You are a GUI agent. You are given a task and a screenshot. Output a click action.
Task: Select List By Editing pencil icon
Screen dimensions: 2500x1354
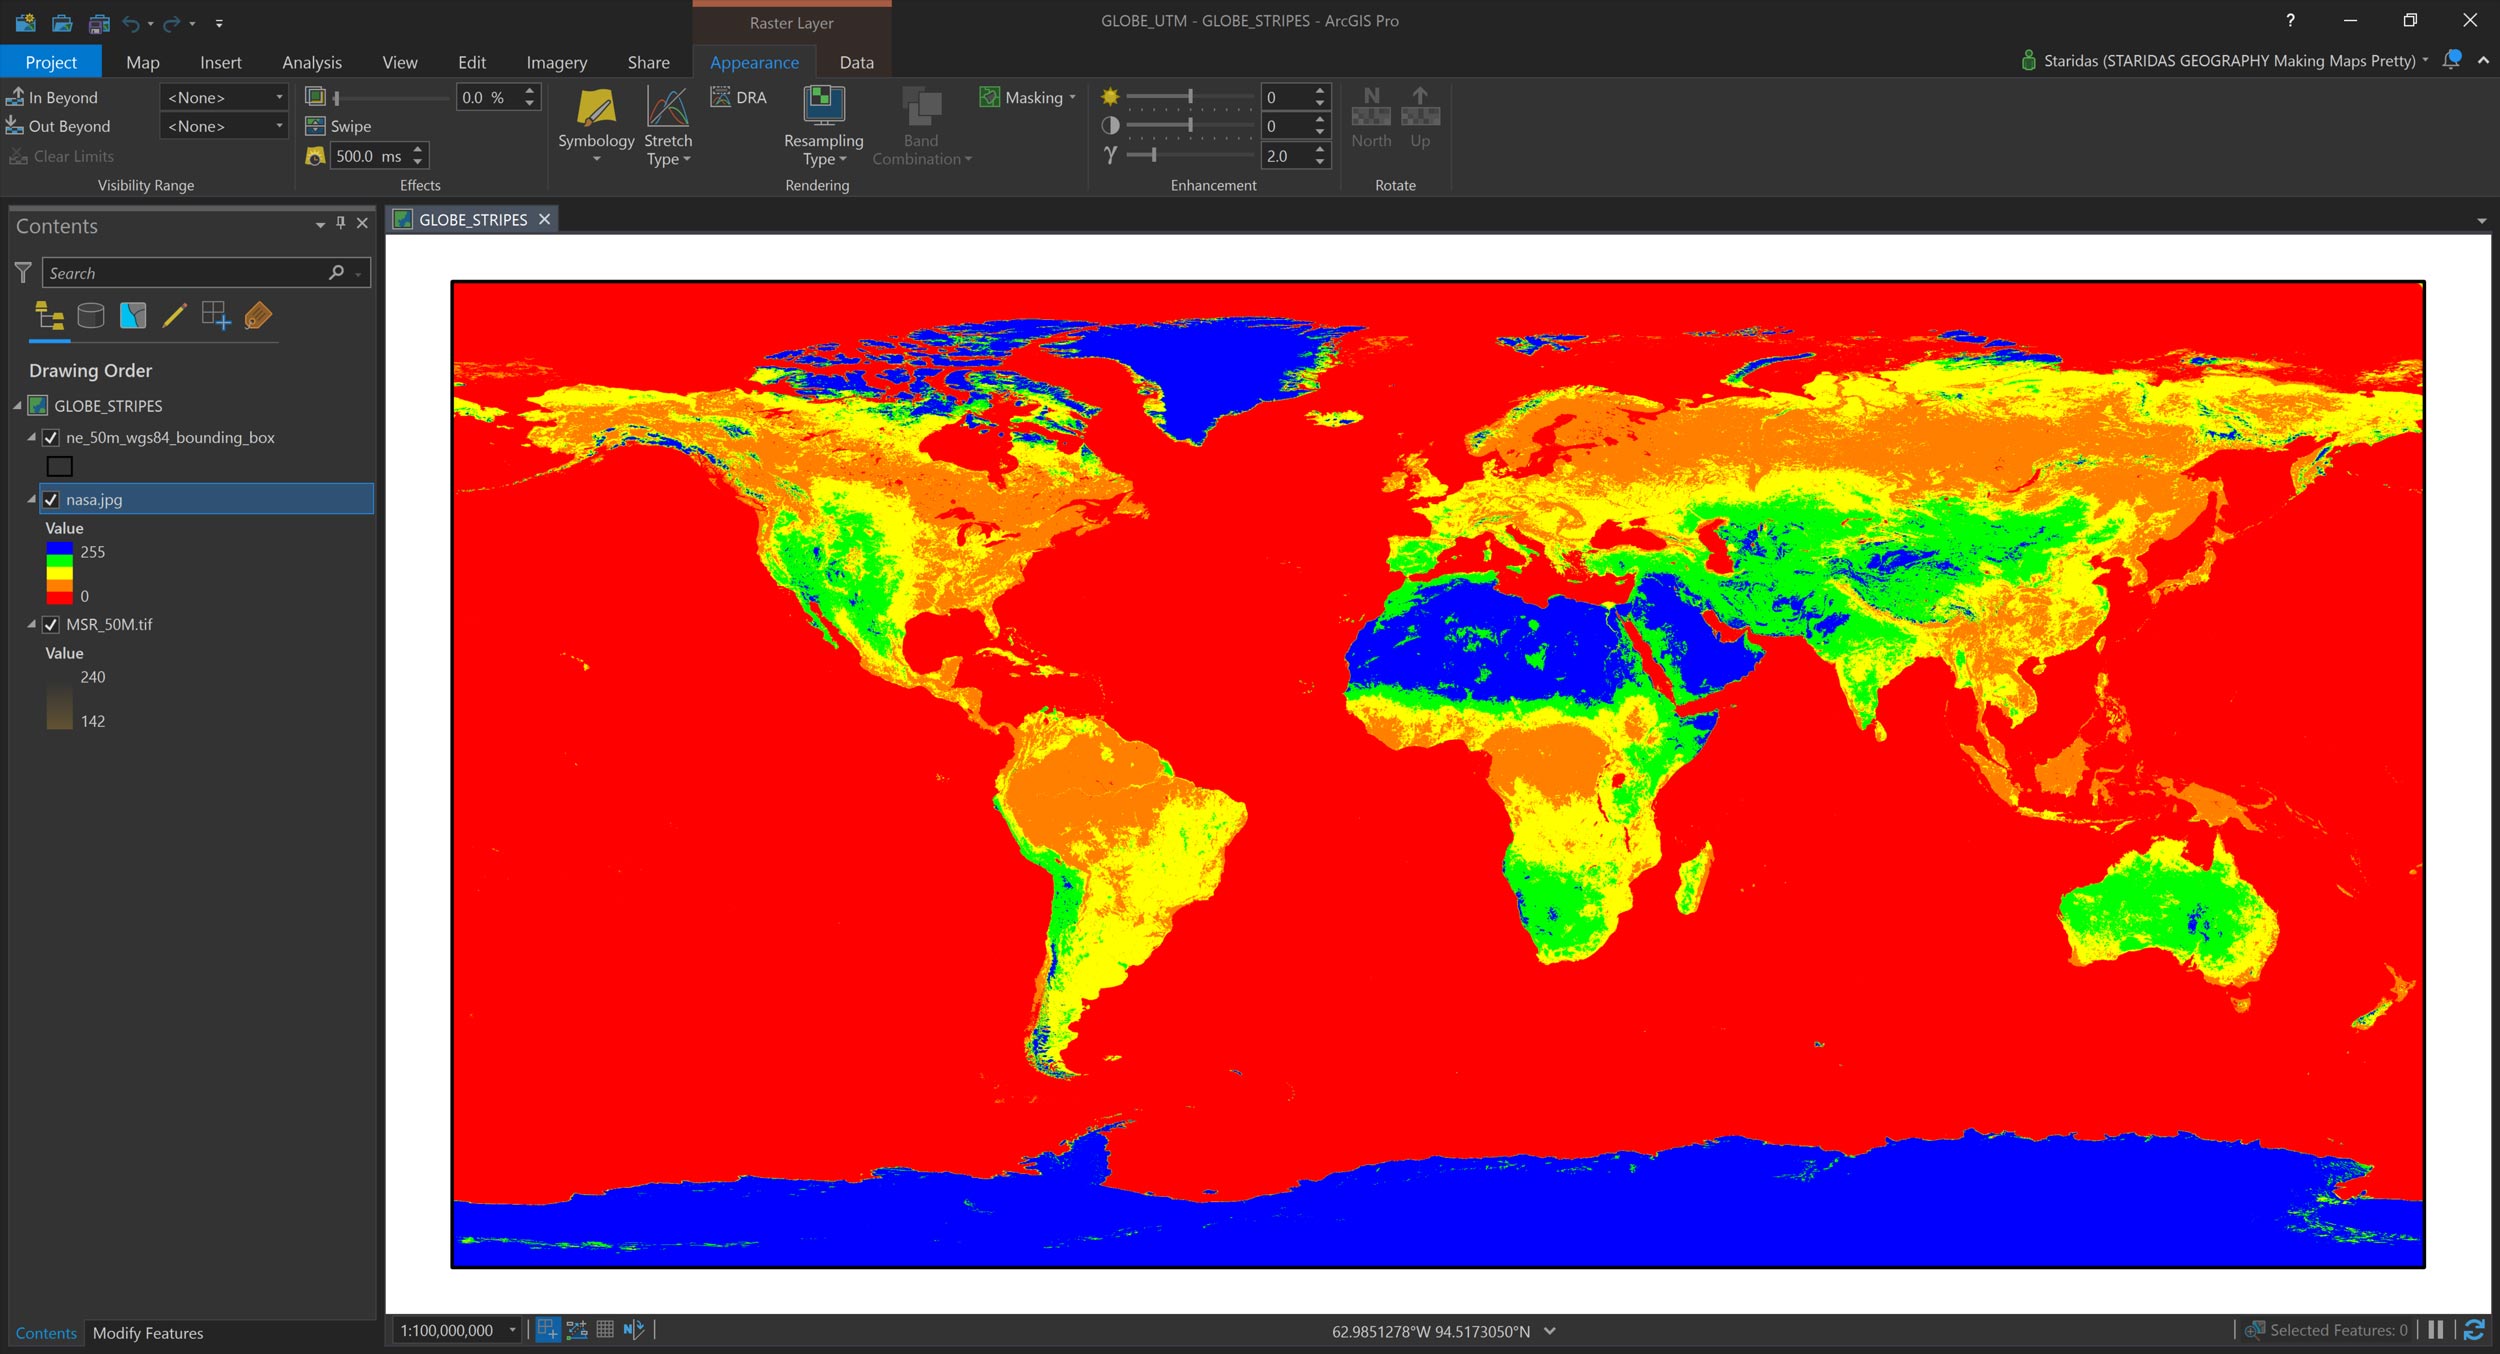click(174, 316)
